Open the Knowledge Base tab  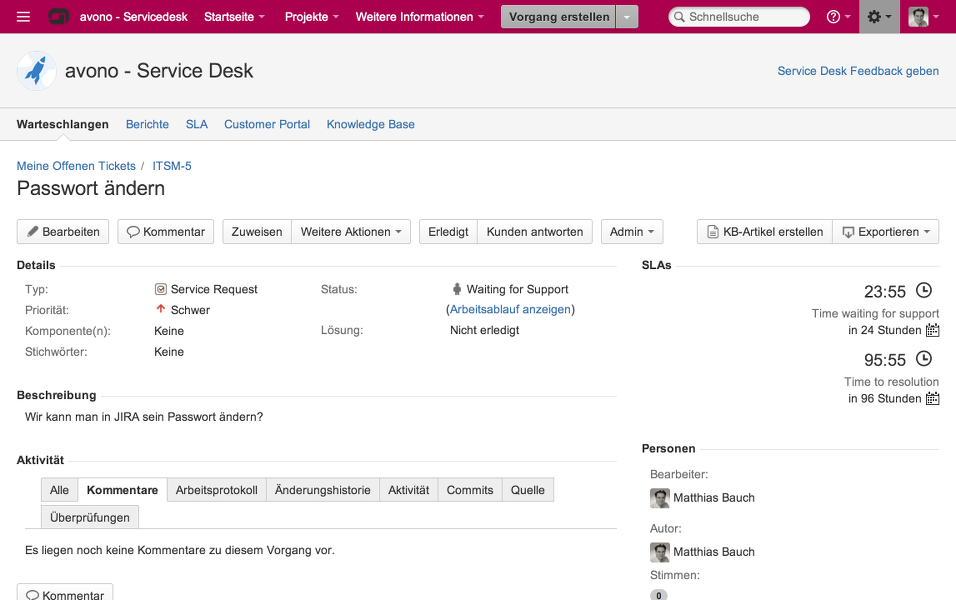[370, 124]
